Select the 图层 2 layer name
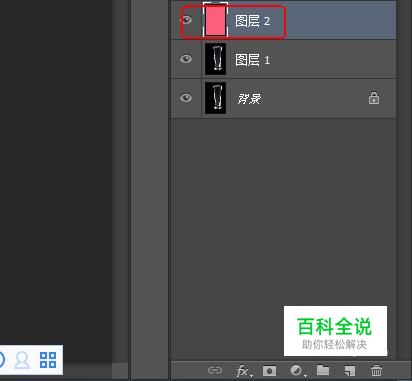Viewport: 412px width, 381px height. point(252,21)
